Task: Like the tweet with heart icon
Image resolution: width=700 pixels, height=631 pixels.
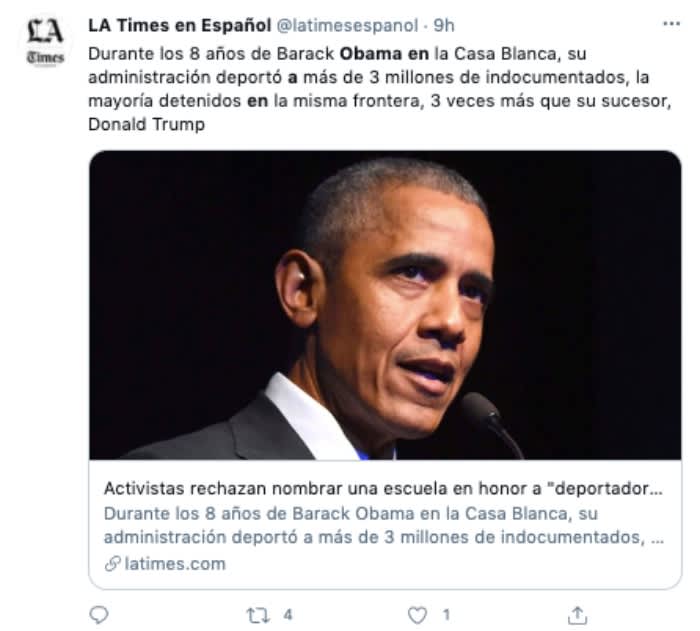Action: tap(417, 615)
